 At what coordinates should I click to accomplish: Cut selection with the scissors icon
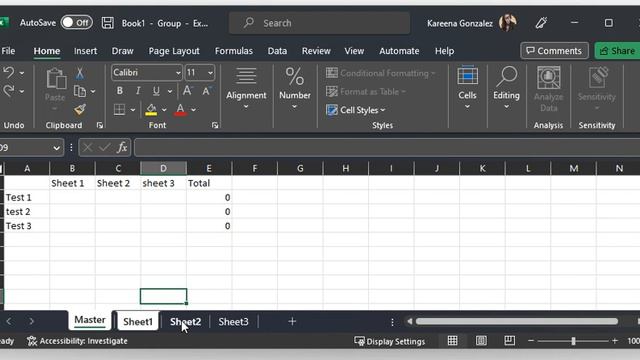(x=80, y=73)
